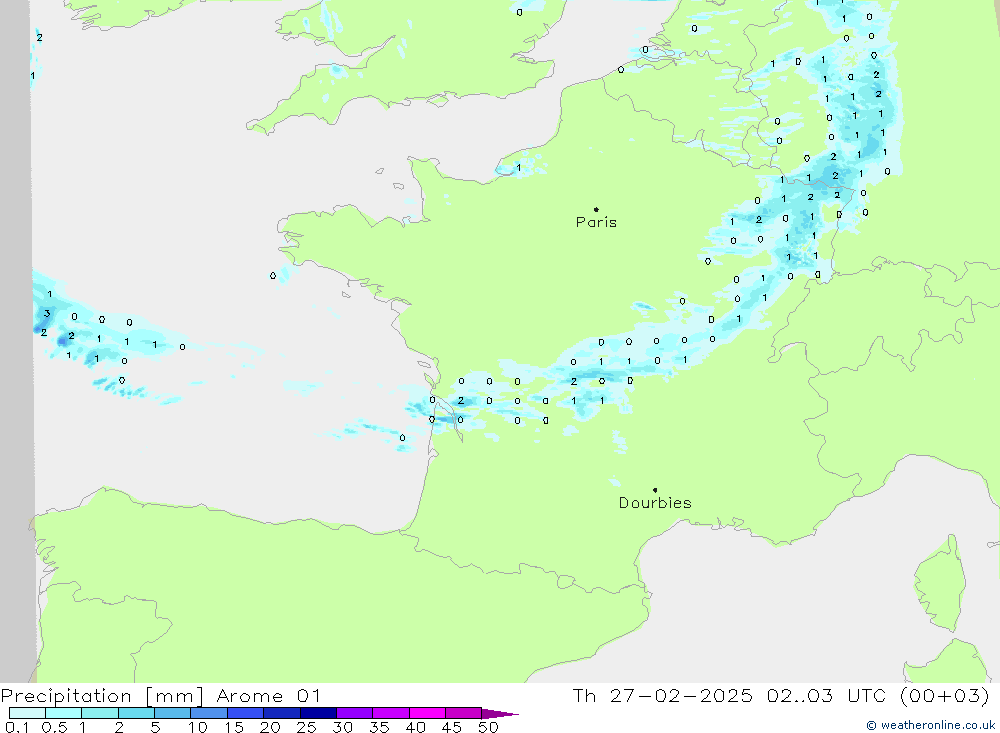Screen dimensions: 1000x733
Task: Click the 10 mm blue legend swatch
Action: pos(209,713)
